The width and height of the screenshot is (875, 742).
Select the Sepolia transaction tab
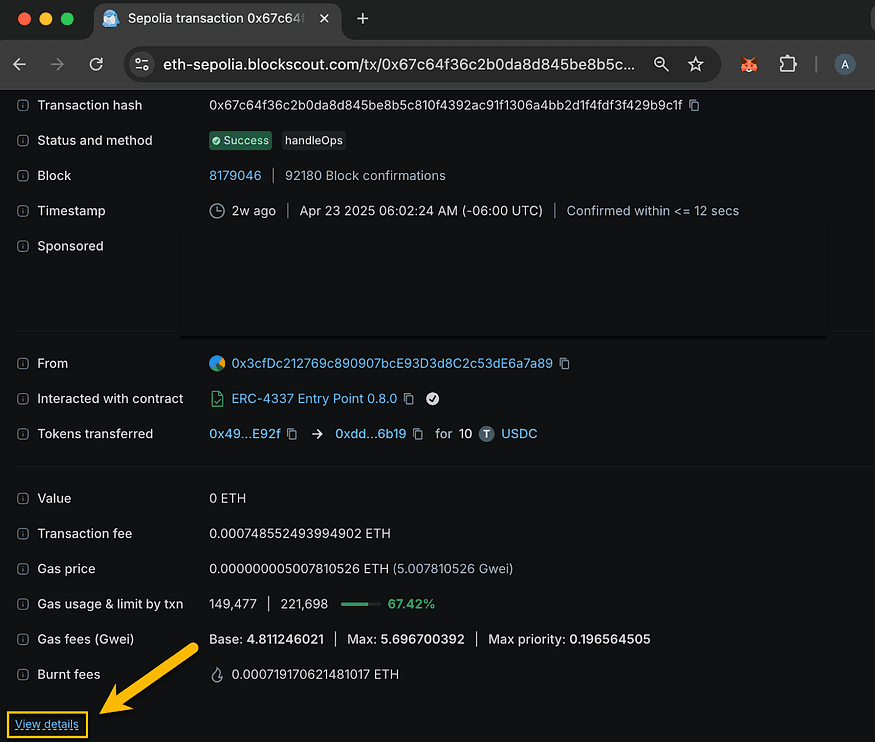[x=217, y=19]
